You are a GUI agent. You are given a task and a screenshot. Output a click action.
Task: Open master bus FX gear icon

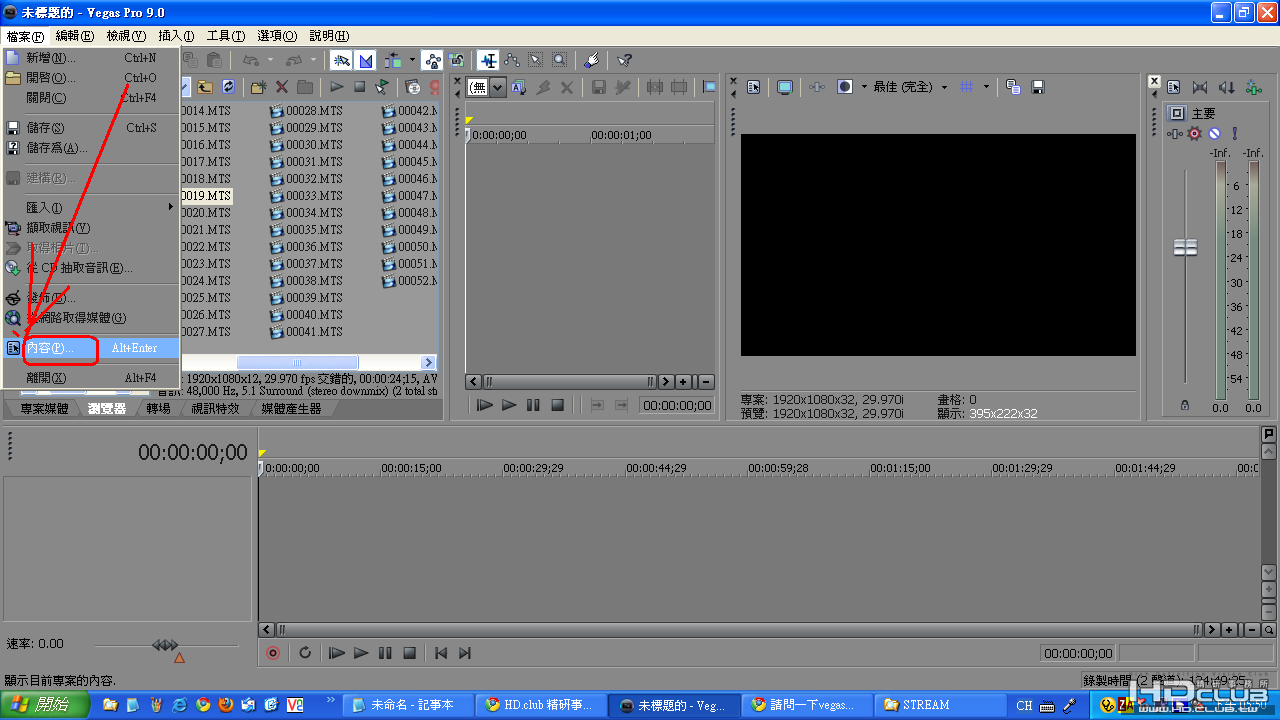[1194, 133]
